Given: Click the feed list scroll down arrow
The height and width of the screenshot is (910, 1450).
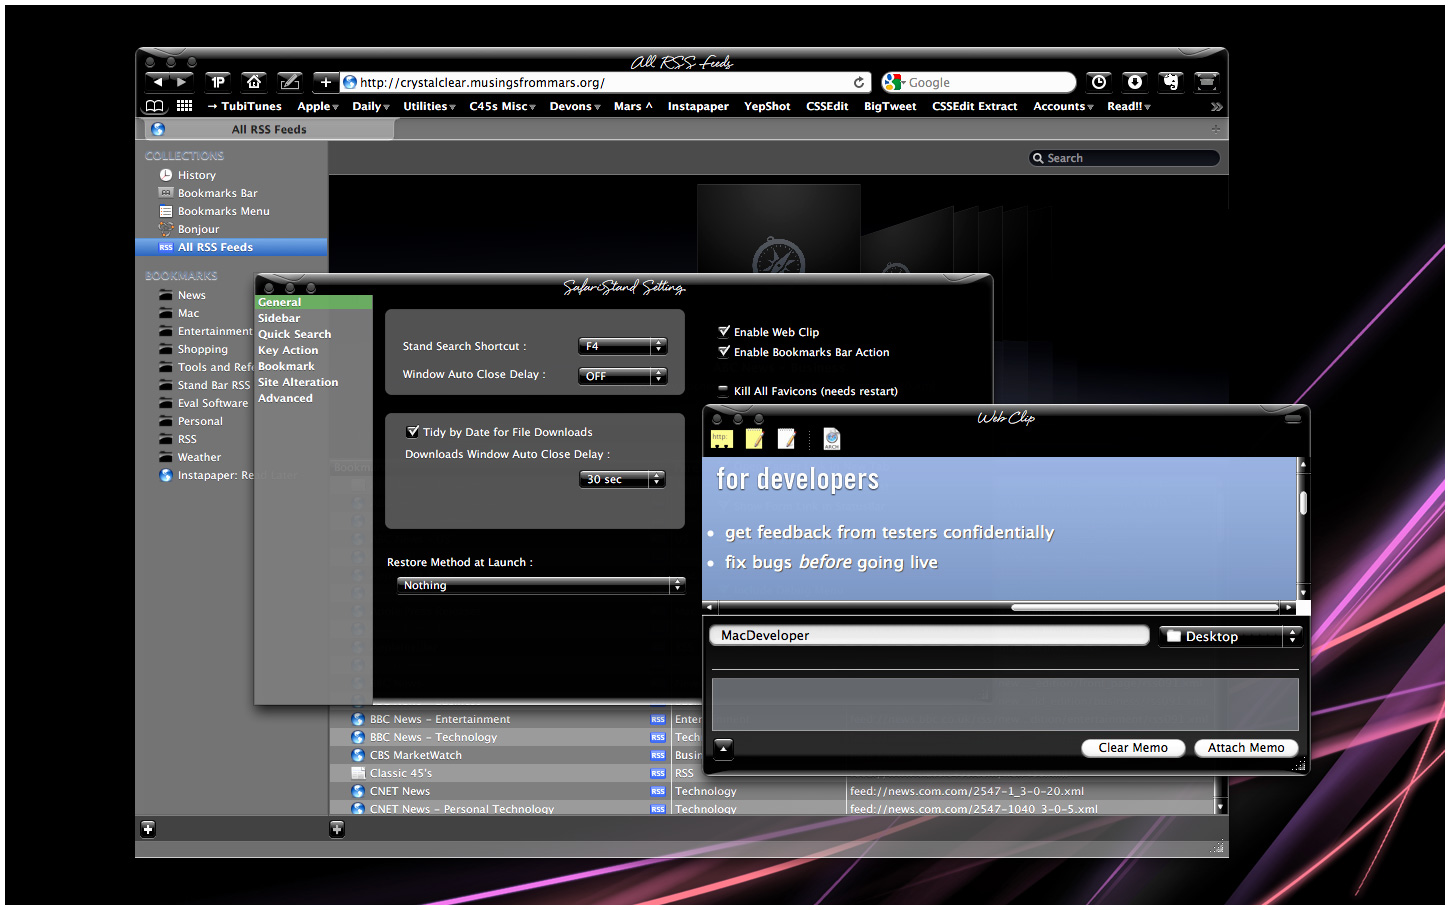Looking at the screenshot, I should coord(1220,806).
